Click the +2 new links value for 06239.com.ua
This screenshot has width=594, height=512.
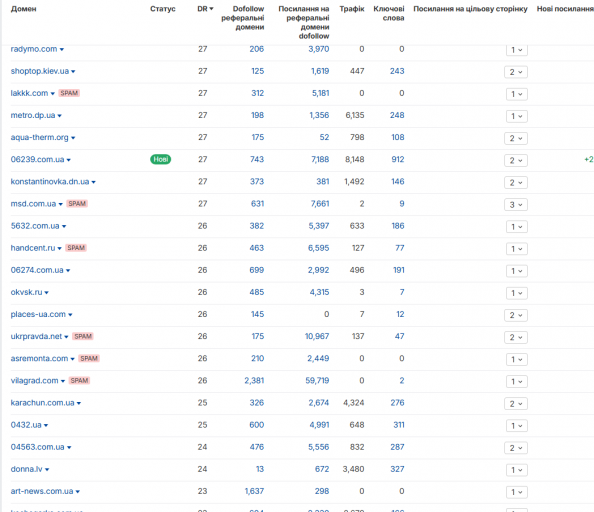coord(589,160)
